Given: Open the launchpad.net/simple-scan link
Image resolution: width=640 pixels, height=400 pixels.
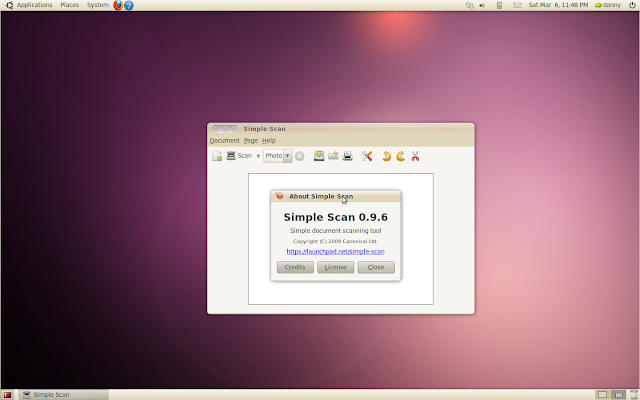Looking at the screenshot, I should pos(336,251).
